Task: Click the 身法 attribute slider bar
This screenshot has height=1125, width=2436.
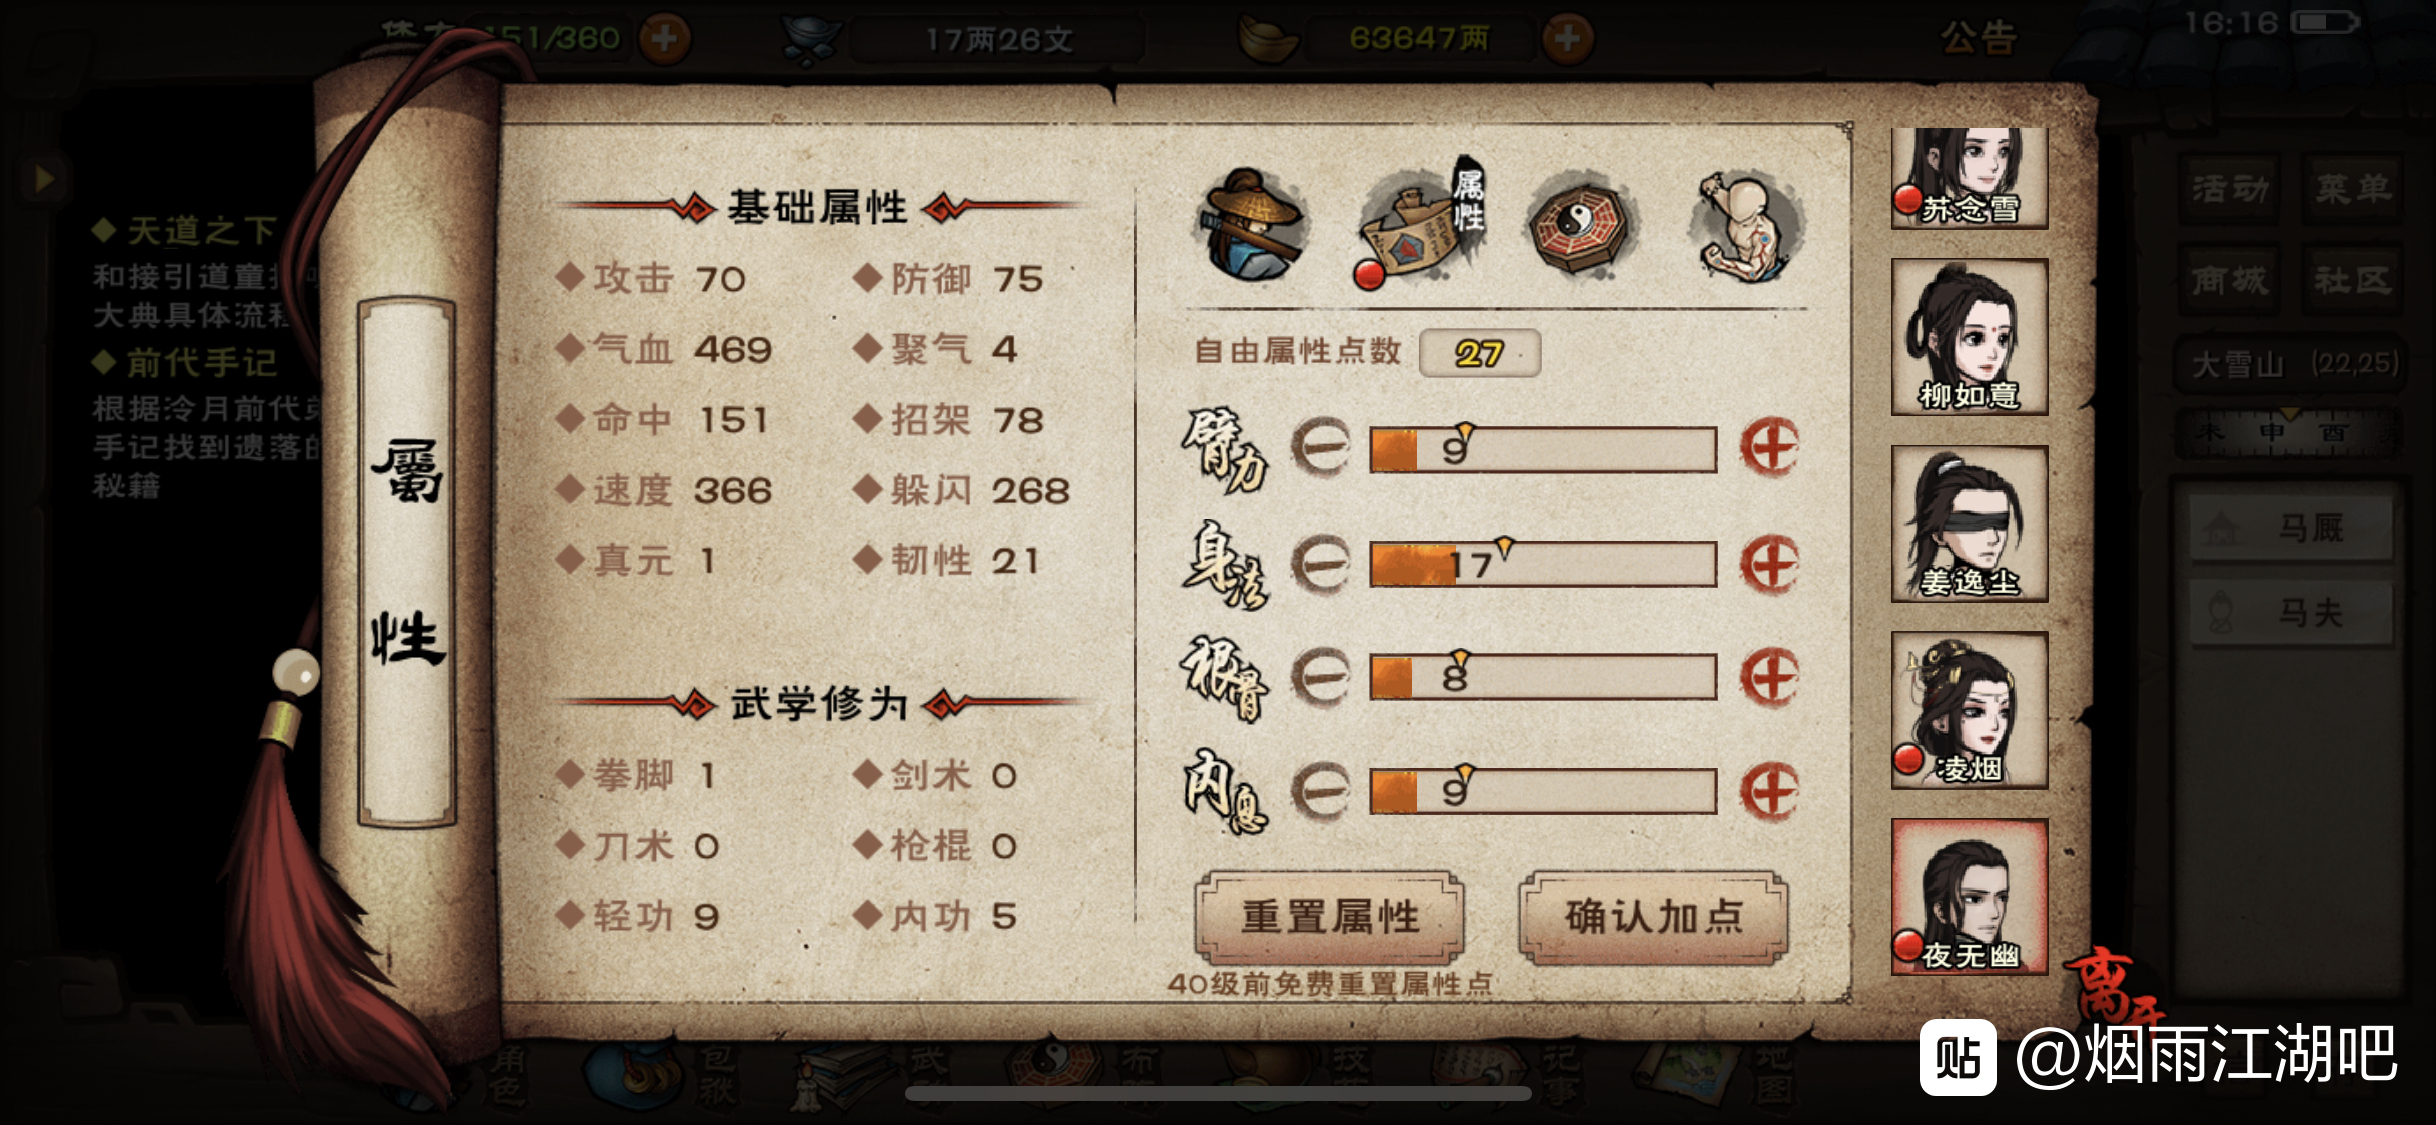Action: tap(1543, 564)
